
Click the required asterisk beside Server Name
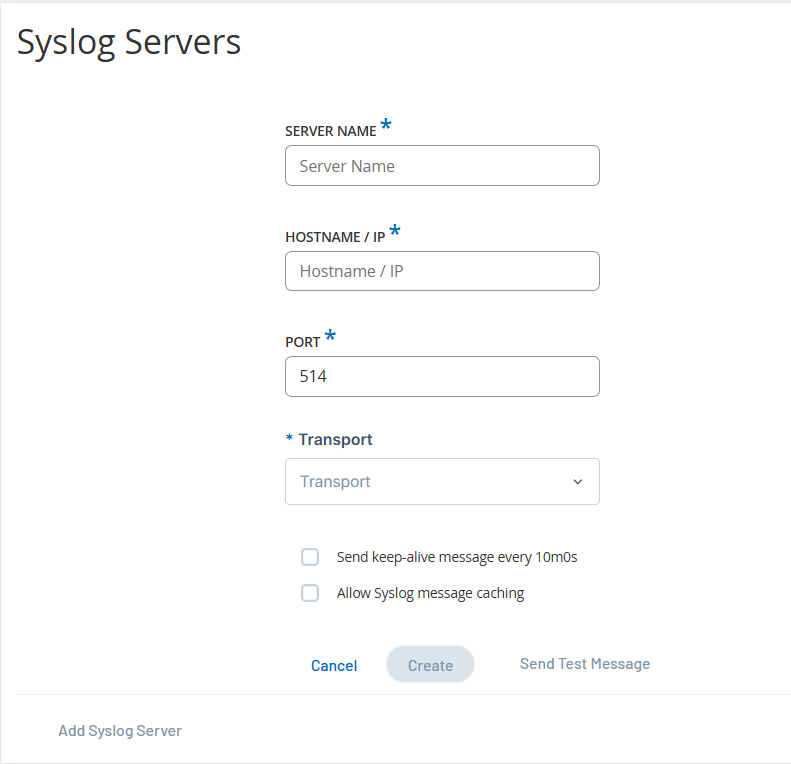coord(386,126)
